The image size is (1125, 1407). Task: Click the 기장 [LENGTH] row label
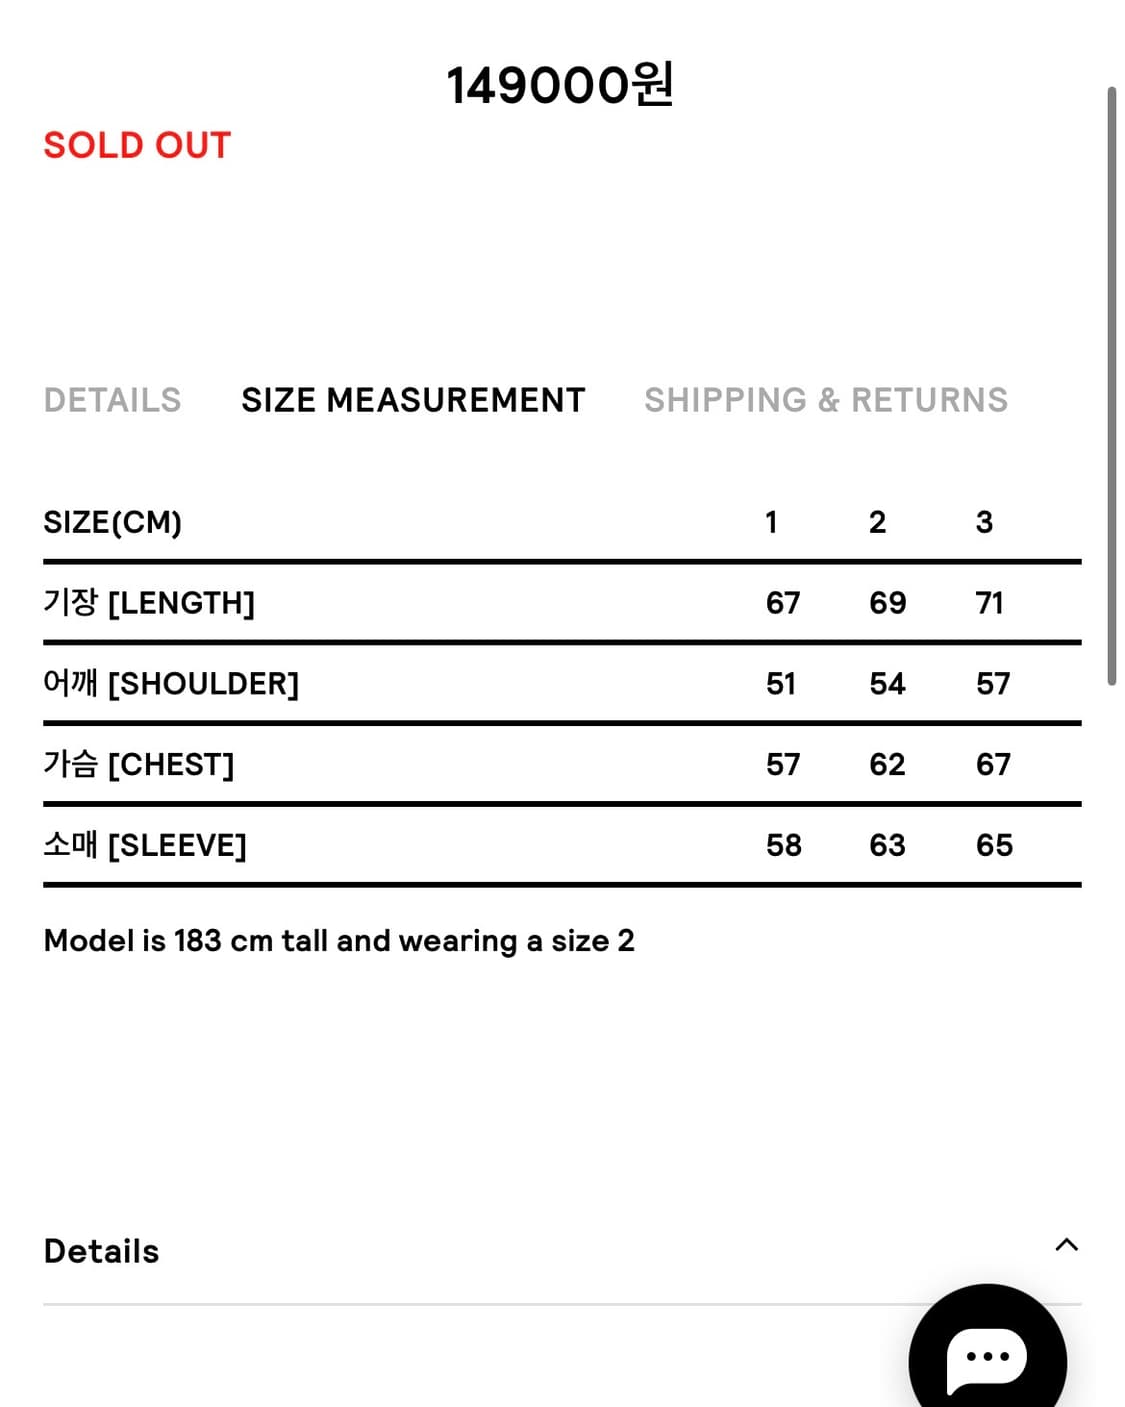149,603
